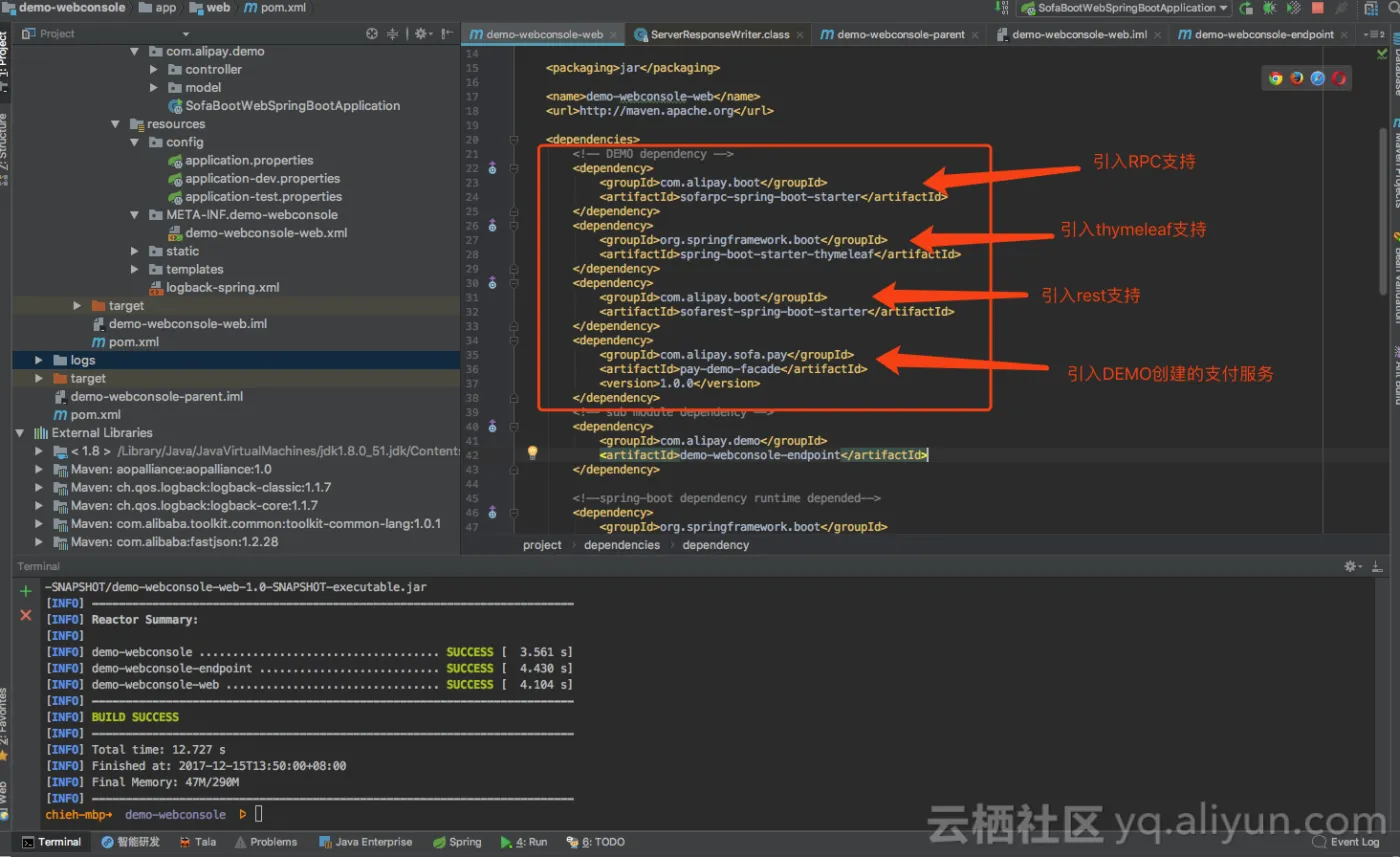Collapse the com.alipay.demo package

tap(135, 51)
